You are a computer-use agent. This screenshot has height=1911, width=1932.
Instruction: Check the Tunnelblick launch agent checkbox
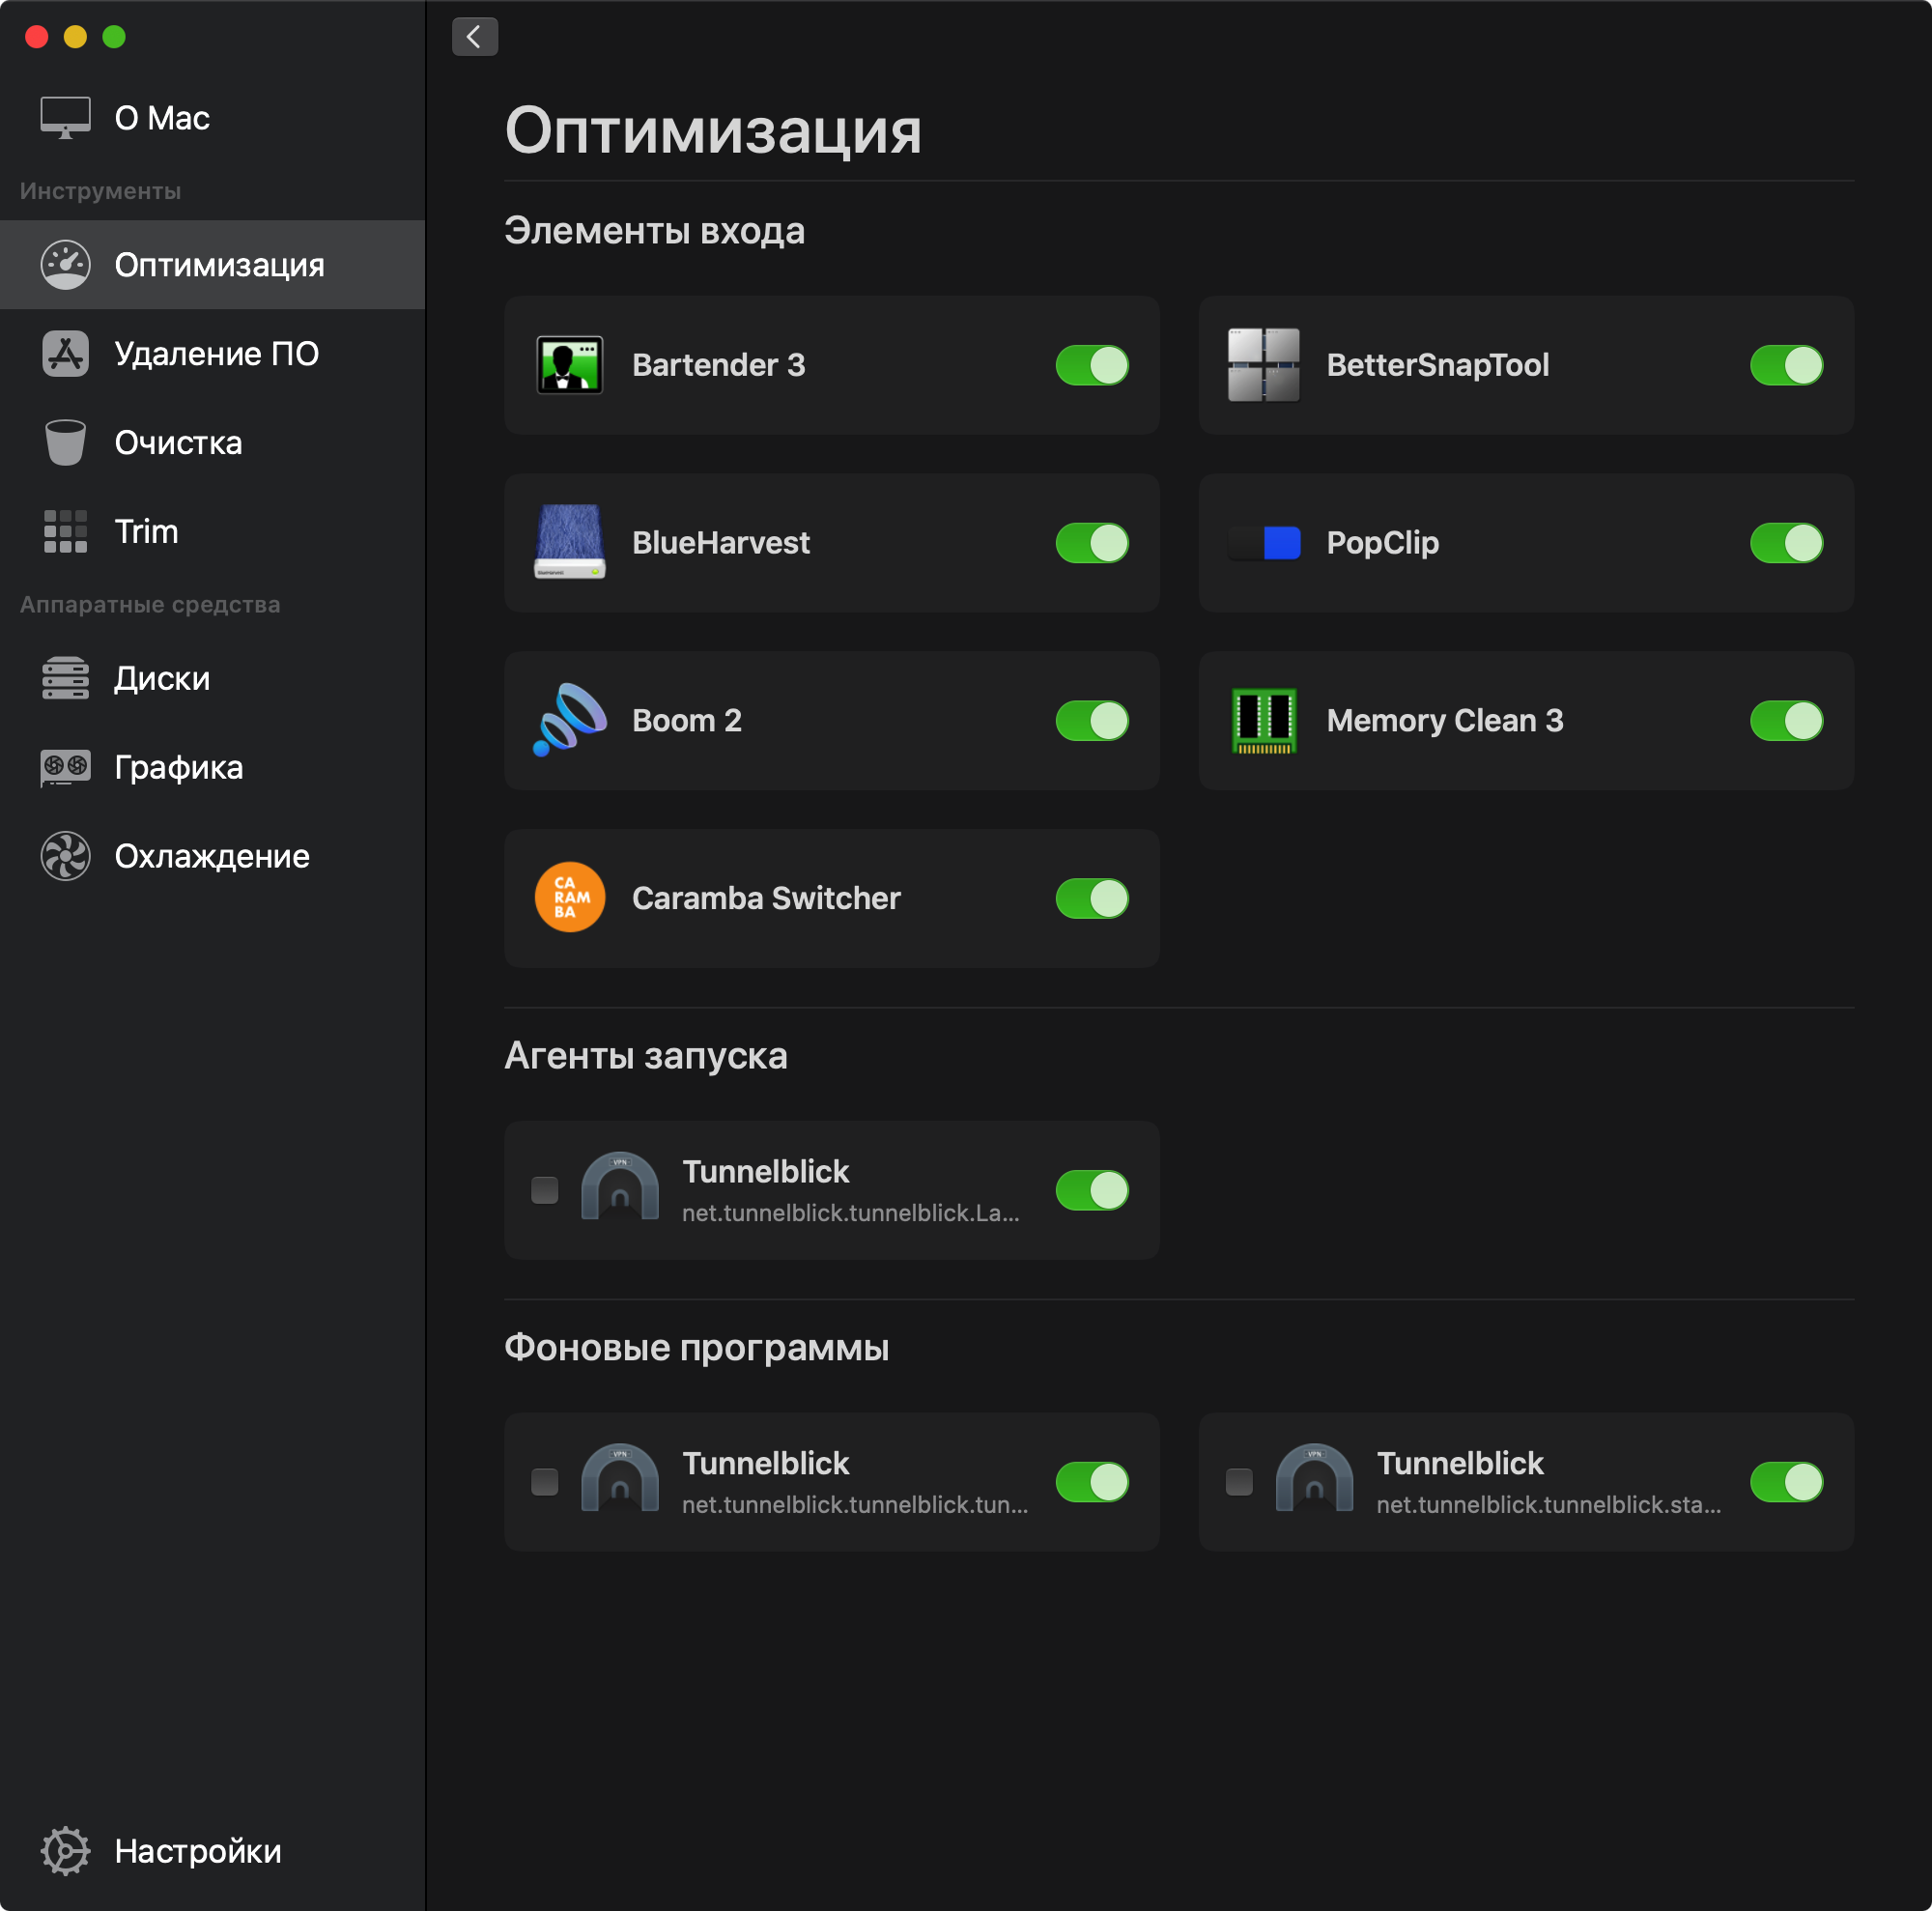click(x=544, y=1189)
